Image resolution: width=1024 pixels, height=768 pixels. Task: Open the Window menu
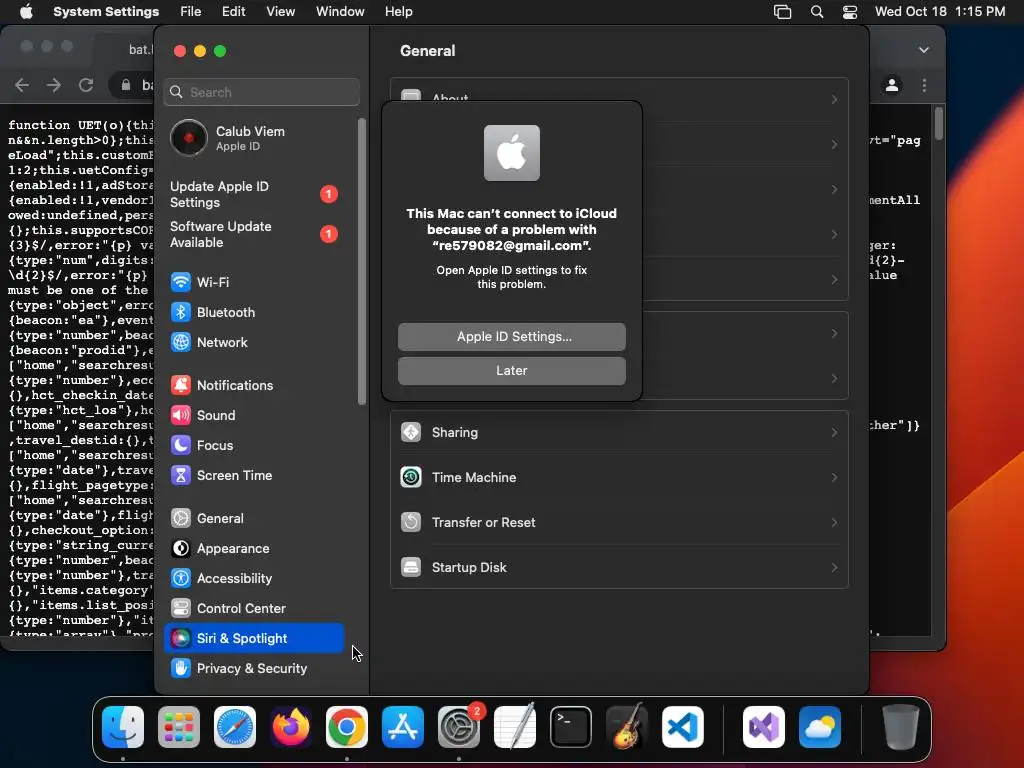(340, 12)
